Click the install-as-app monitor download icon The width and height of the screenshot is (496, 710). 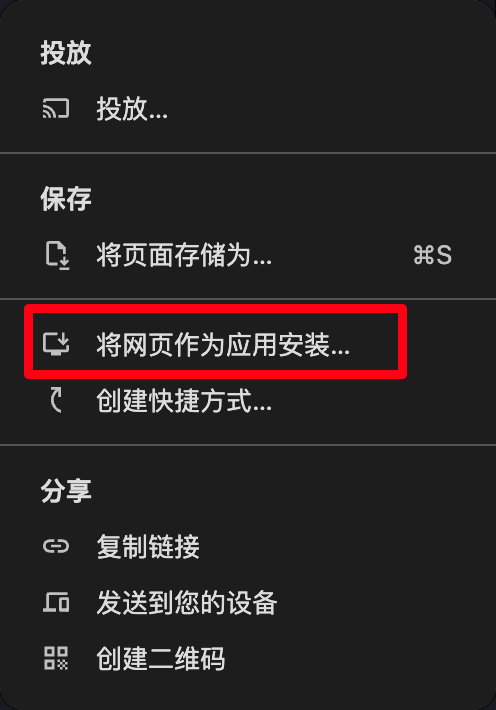56,343
